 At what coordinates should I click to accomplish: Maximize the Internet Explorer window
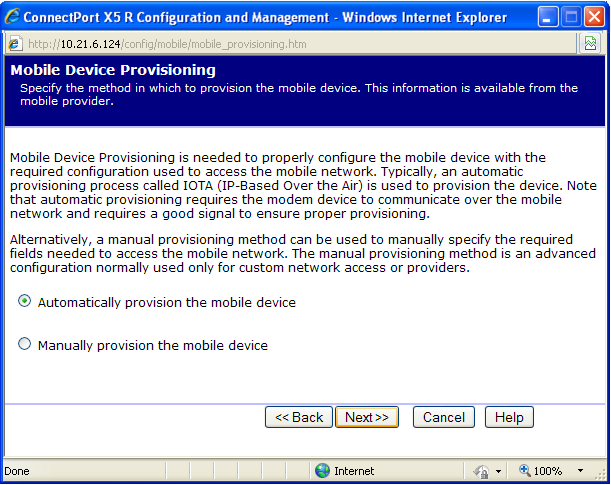coord(571,16)
